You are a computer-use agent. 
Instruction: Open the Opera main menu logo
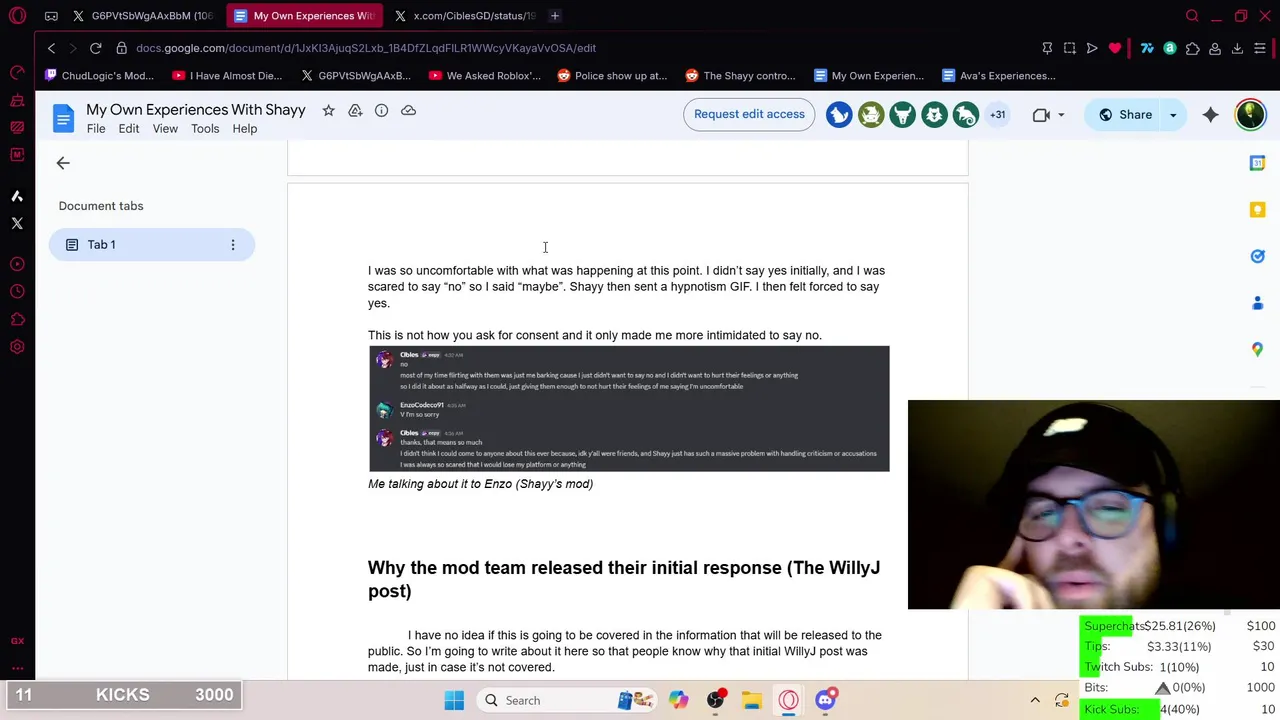click(17, 15)
